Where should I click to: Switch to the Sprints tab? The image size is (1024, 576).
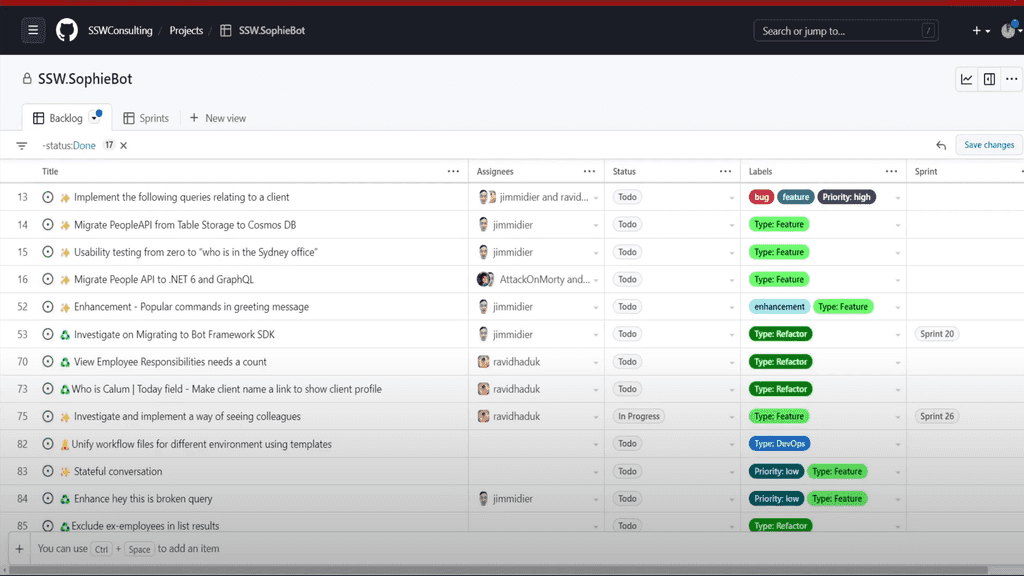[x=146, y=118]
